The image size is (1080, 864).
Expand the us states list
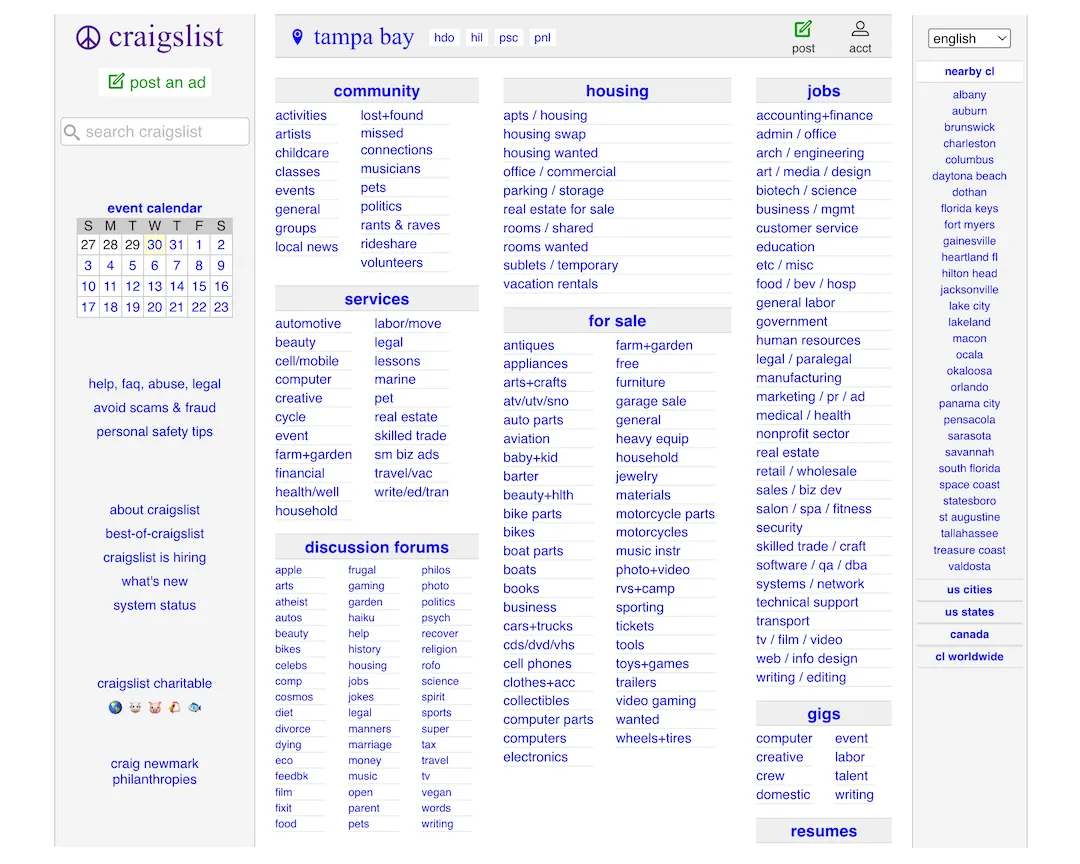pos(969,612)
